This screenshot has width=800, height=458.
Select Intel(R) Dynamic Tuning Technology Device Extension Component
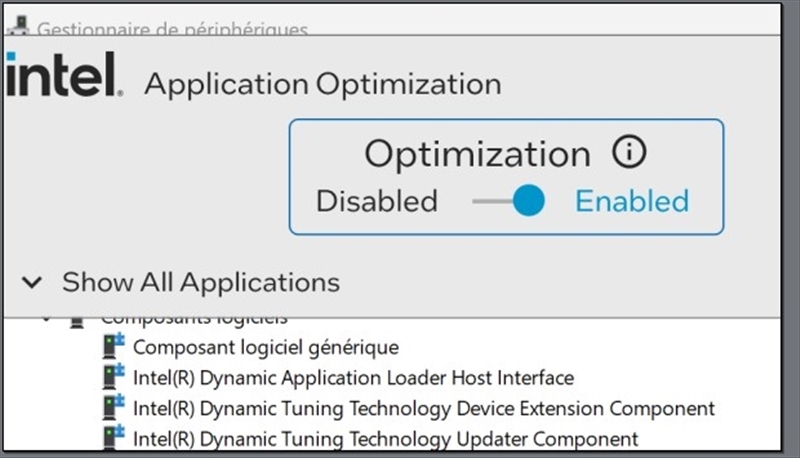coord(424,409)
